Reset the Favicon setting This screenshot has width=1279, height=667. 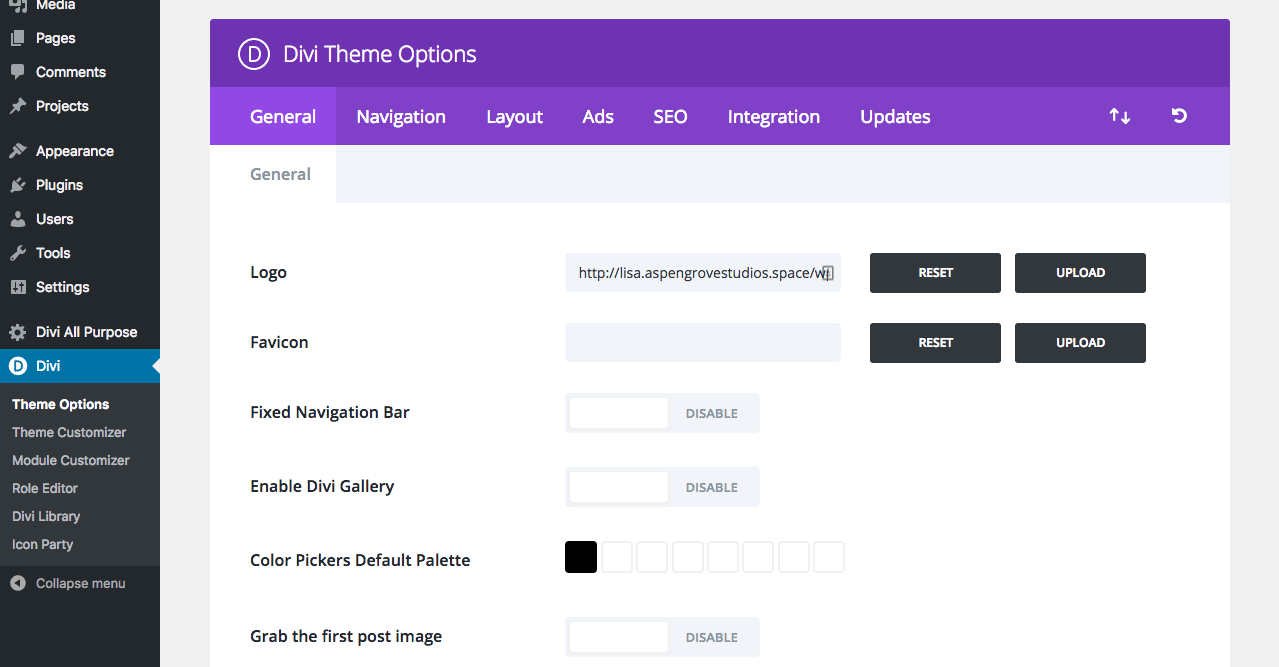click(935, 343)
